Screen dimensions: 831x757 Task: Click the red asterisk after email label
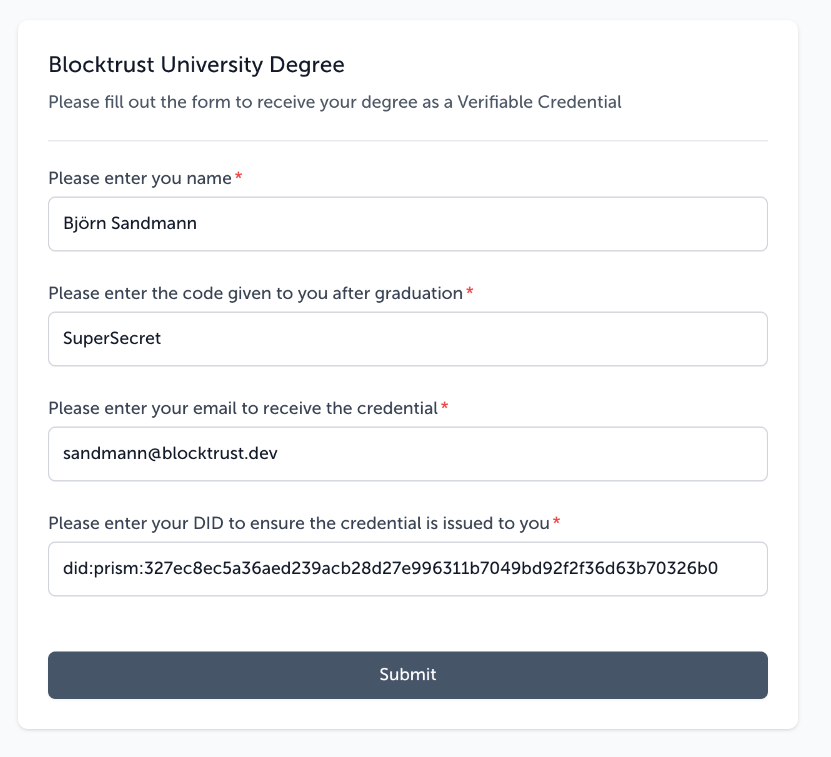445,406
